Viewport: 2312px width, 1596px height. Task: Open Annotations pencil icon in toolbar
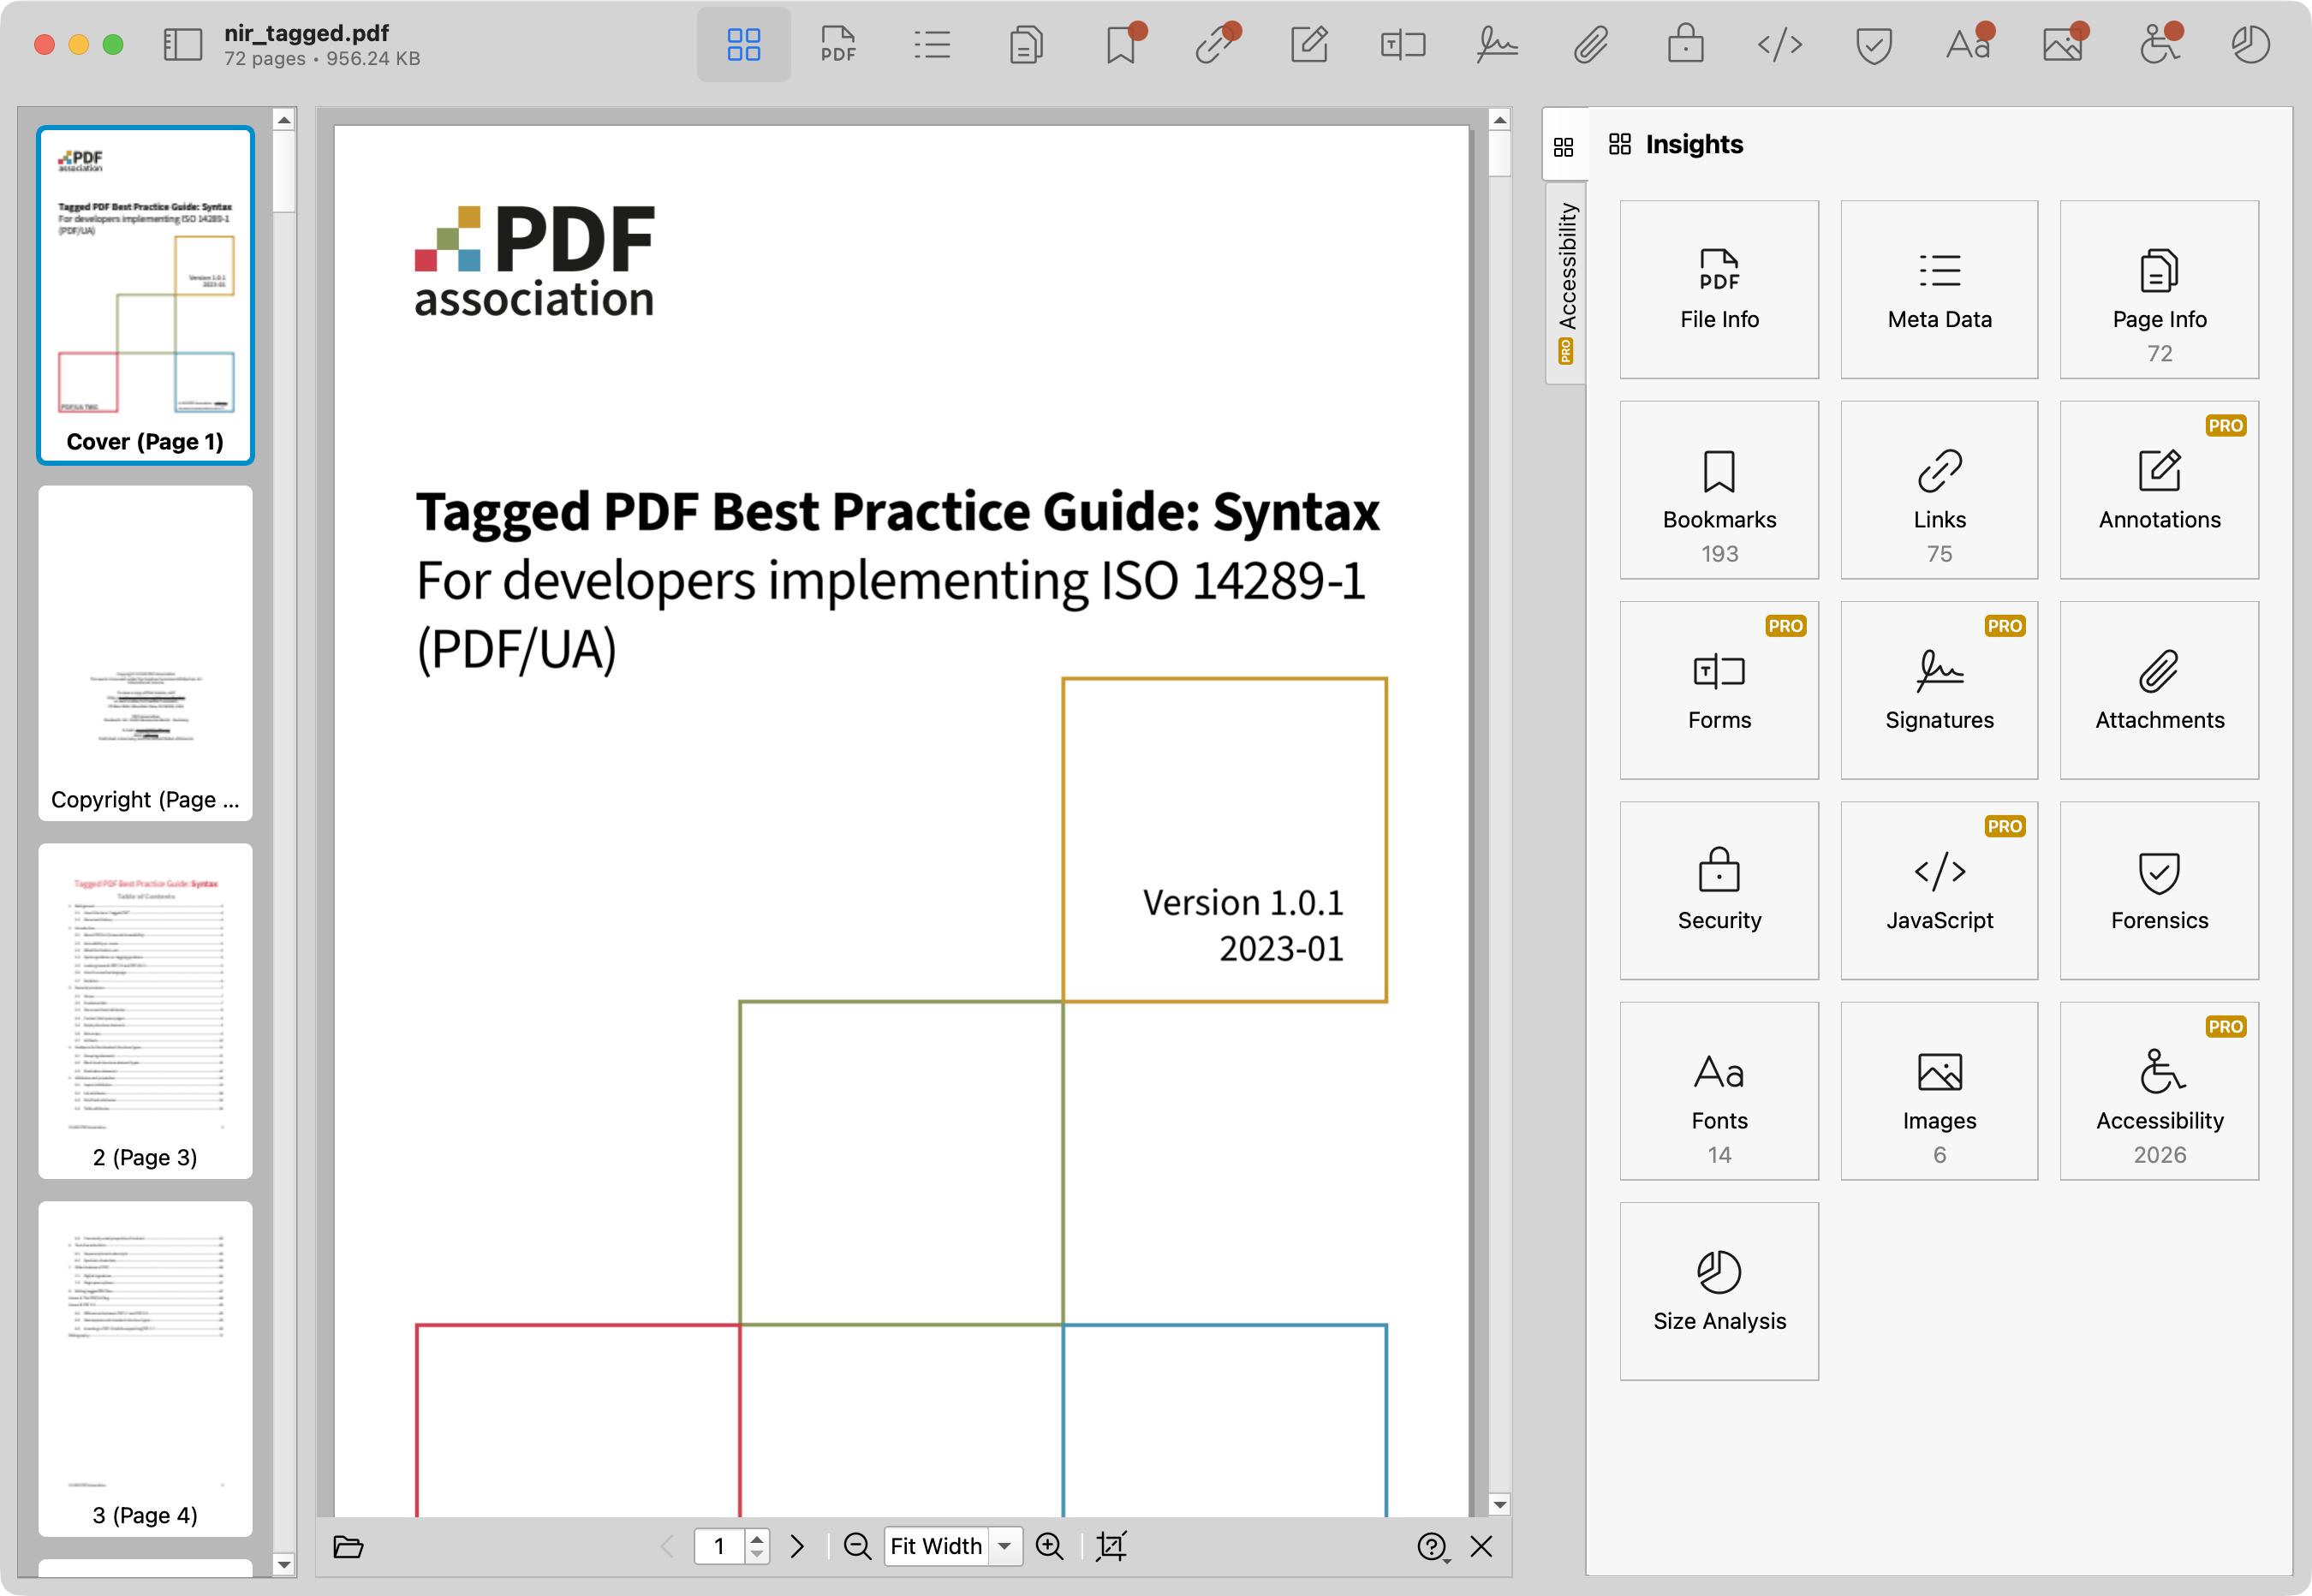coord(1309,45)
